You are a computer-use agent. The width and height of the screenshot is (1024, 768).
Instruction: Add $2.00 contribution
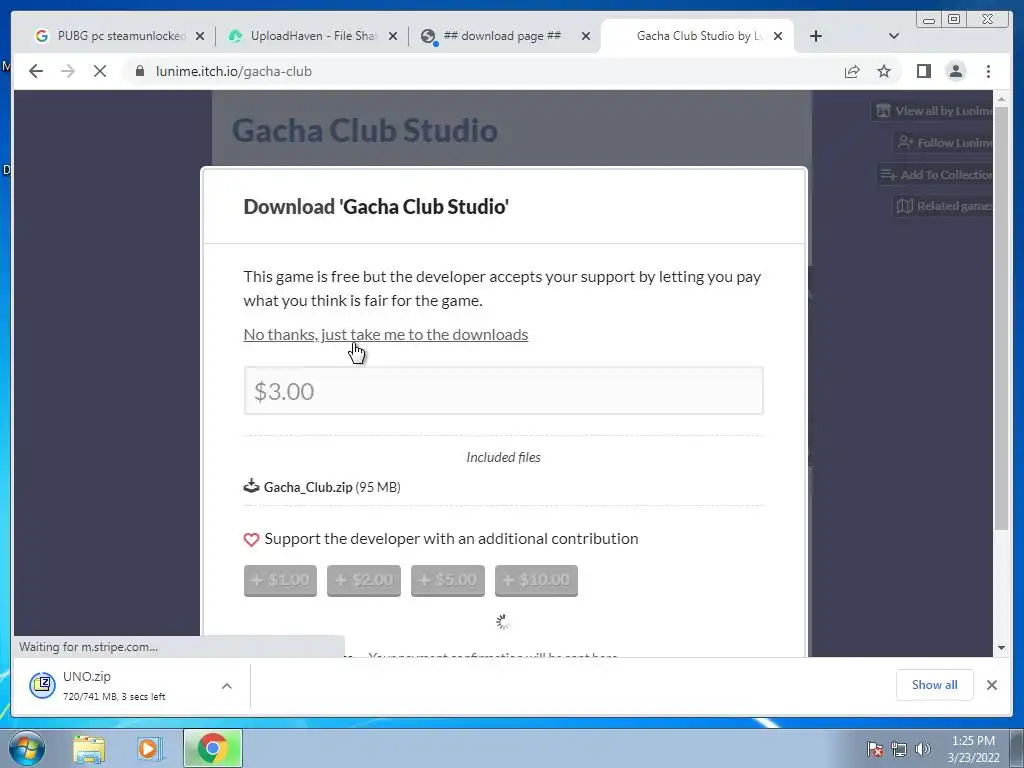[364, 581]
